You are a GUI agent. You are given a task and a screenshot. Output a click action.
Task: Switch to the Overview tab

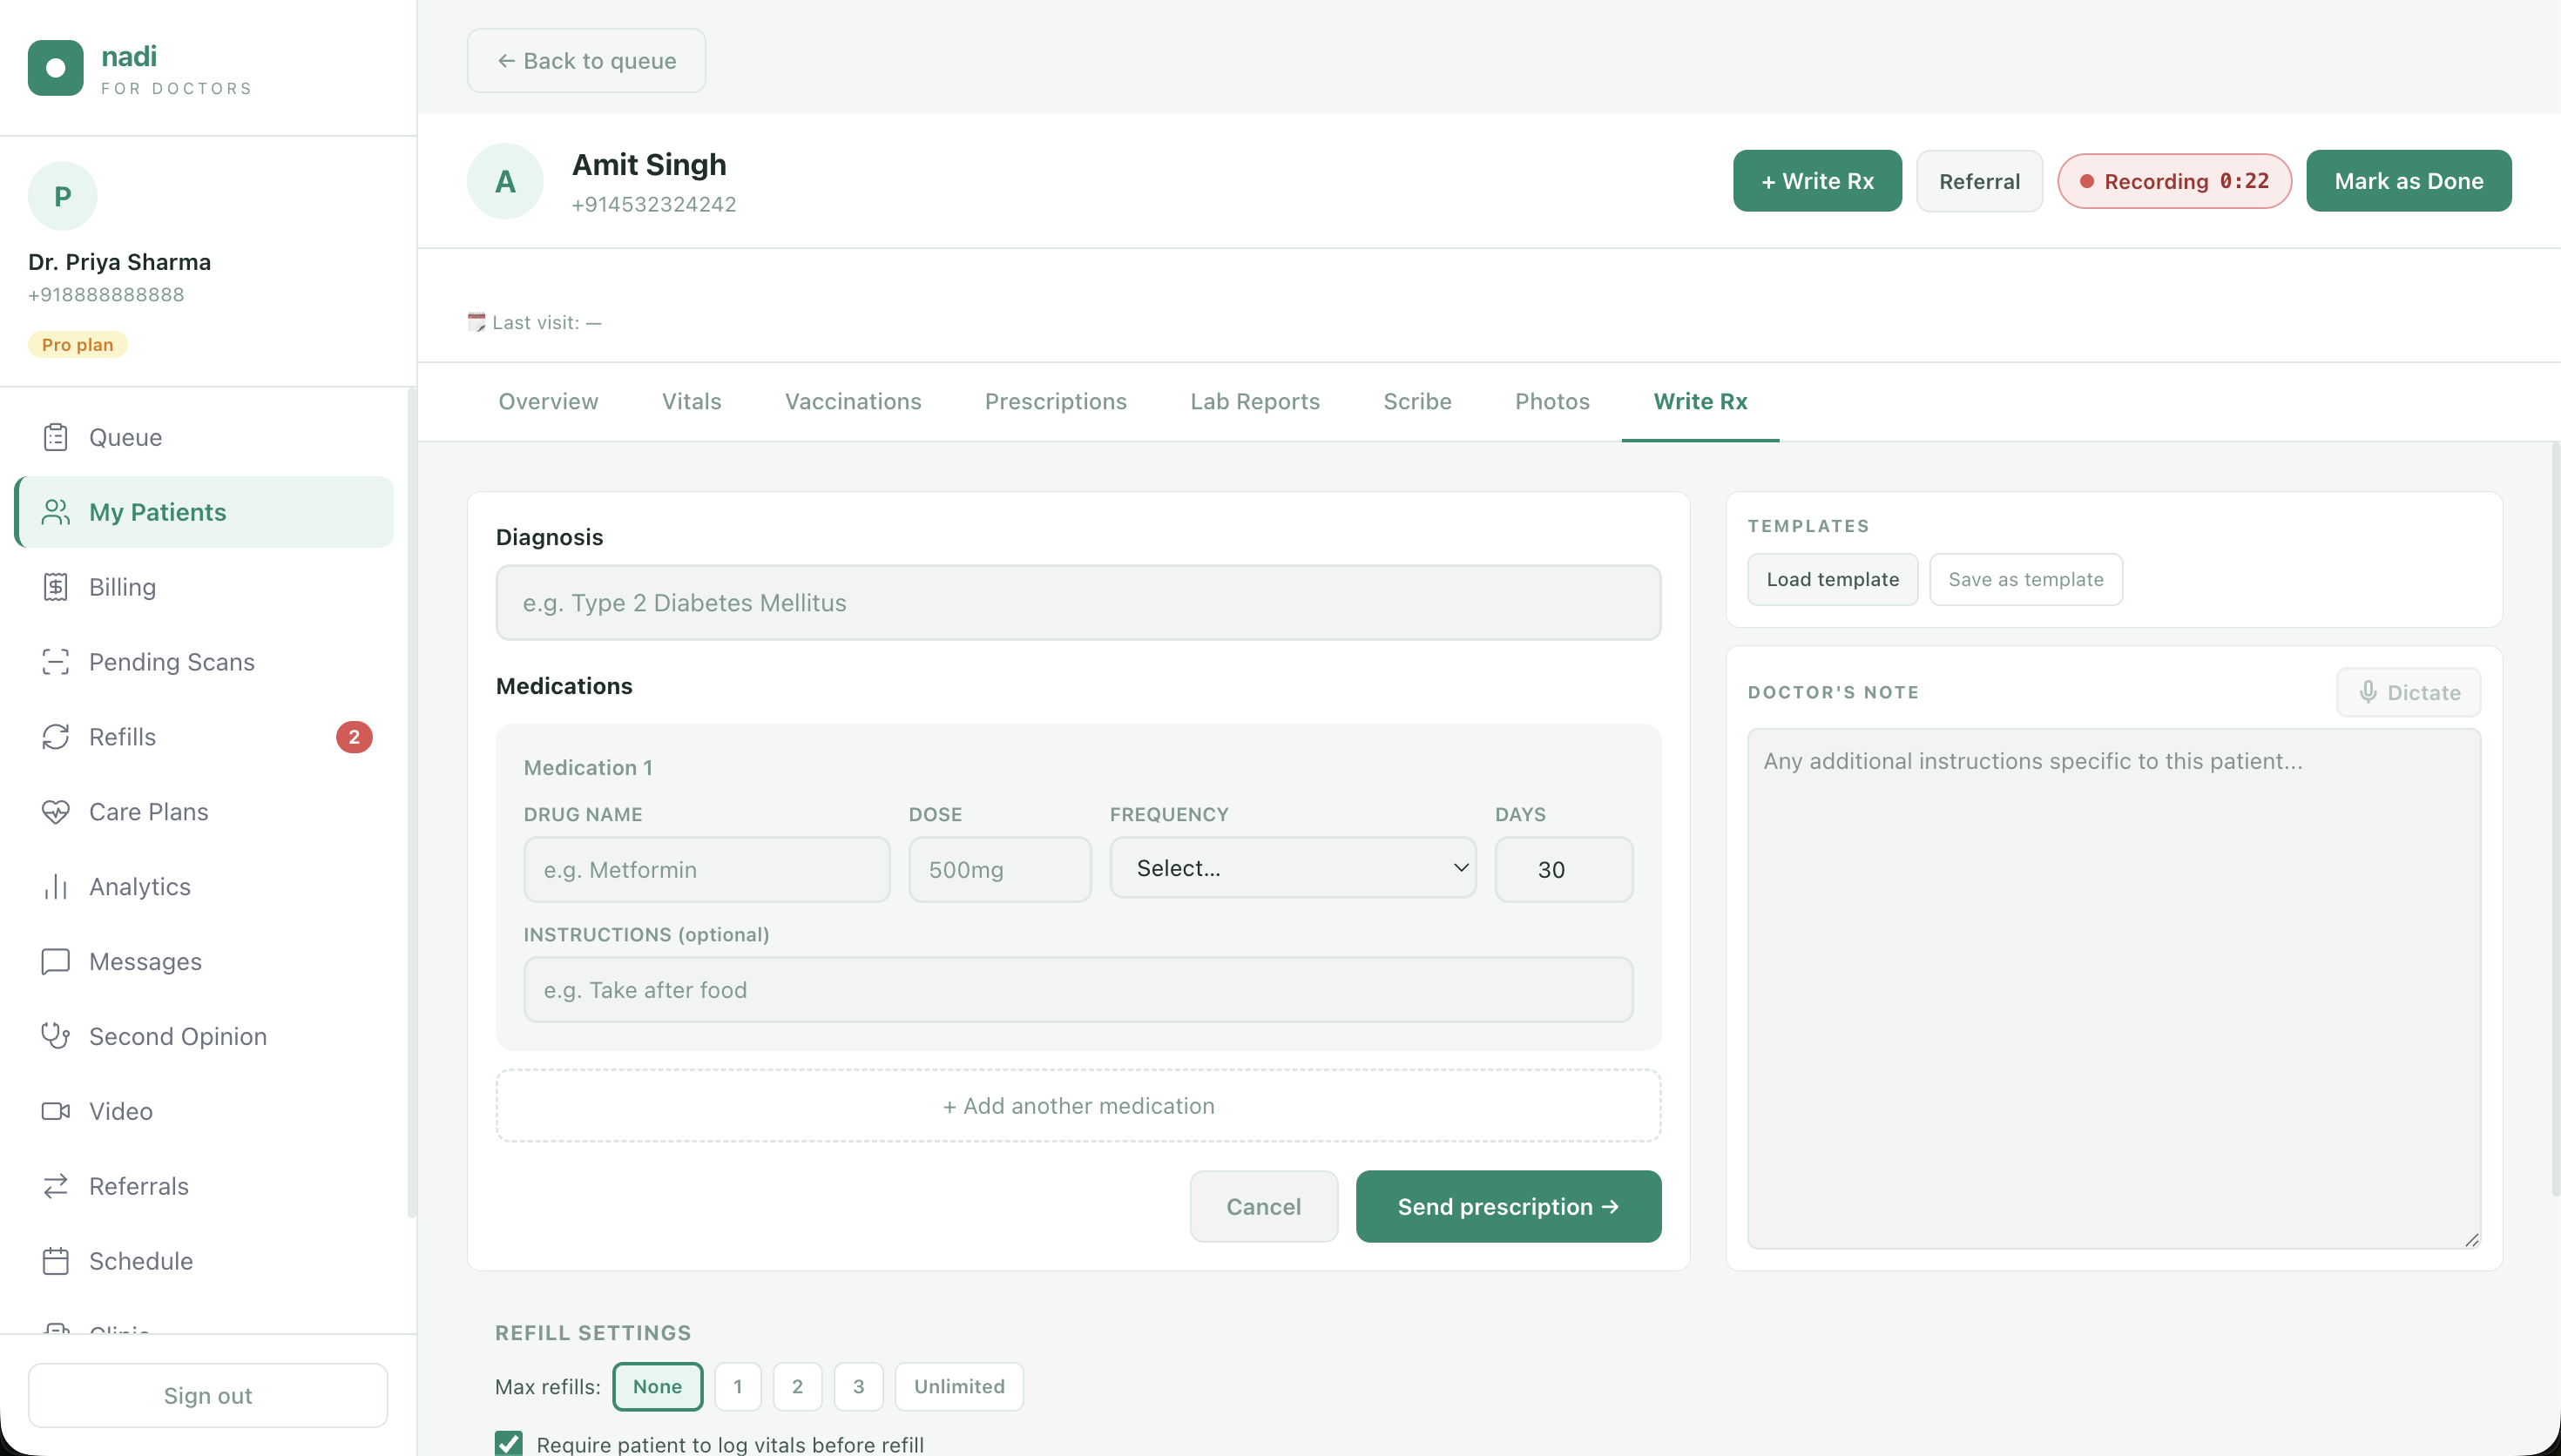point(548,401)
